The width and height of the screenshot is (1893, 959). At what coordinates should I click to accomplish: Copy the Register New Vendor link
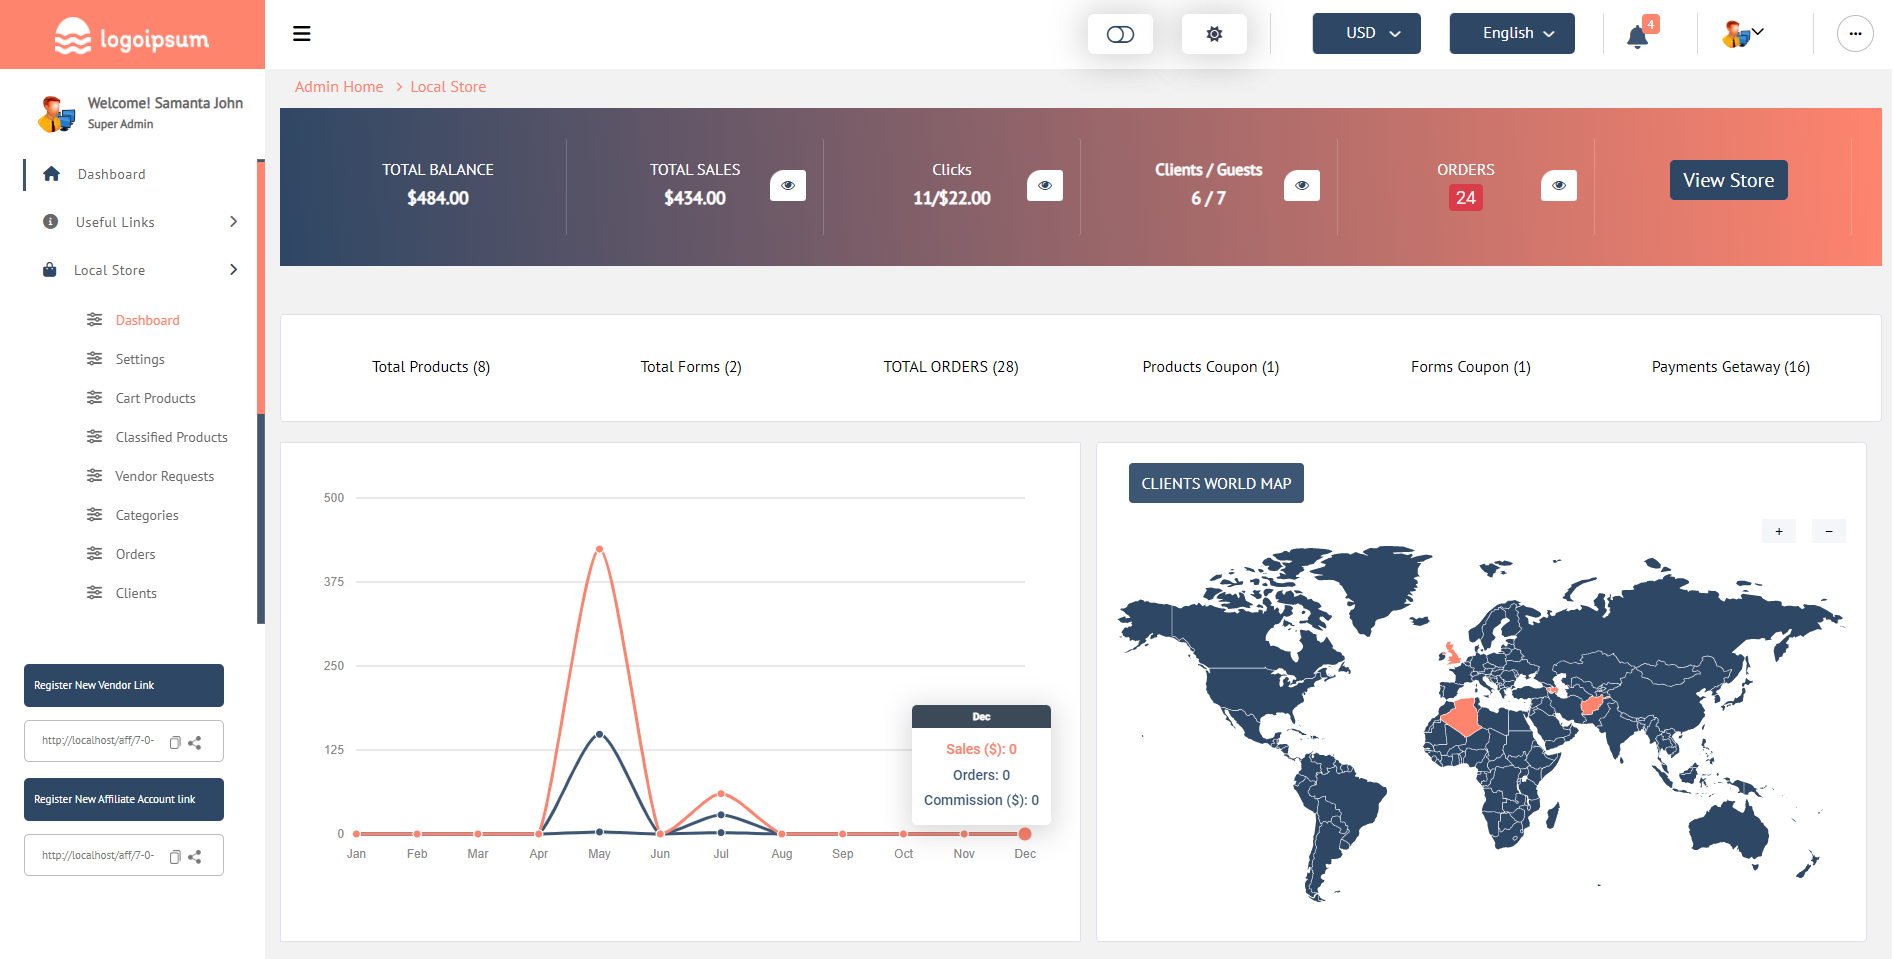[176, 742]
